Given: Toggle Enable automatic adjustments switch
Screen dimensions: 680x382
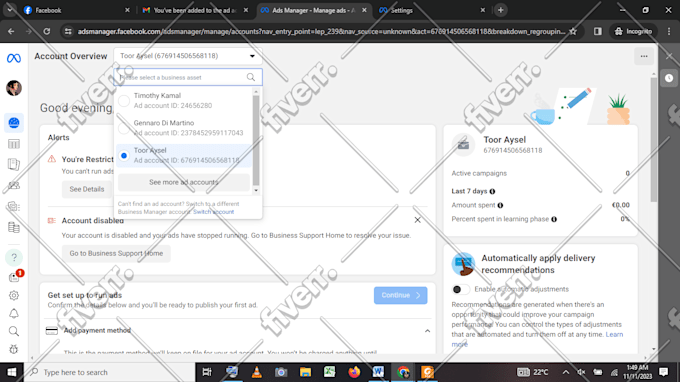Looking at the screenshot, I should pos(461,289).
